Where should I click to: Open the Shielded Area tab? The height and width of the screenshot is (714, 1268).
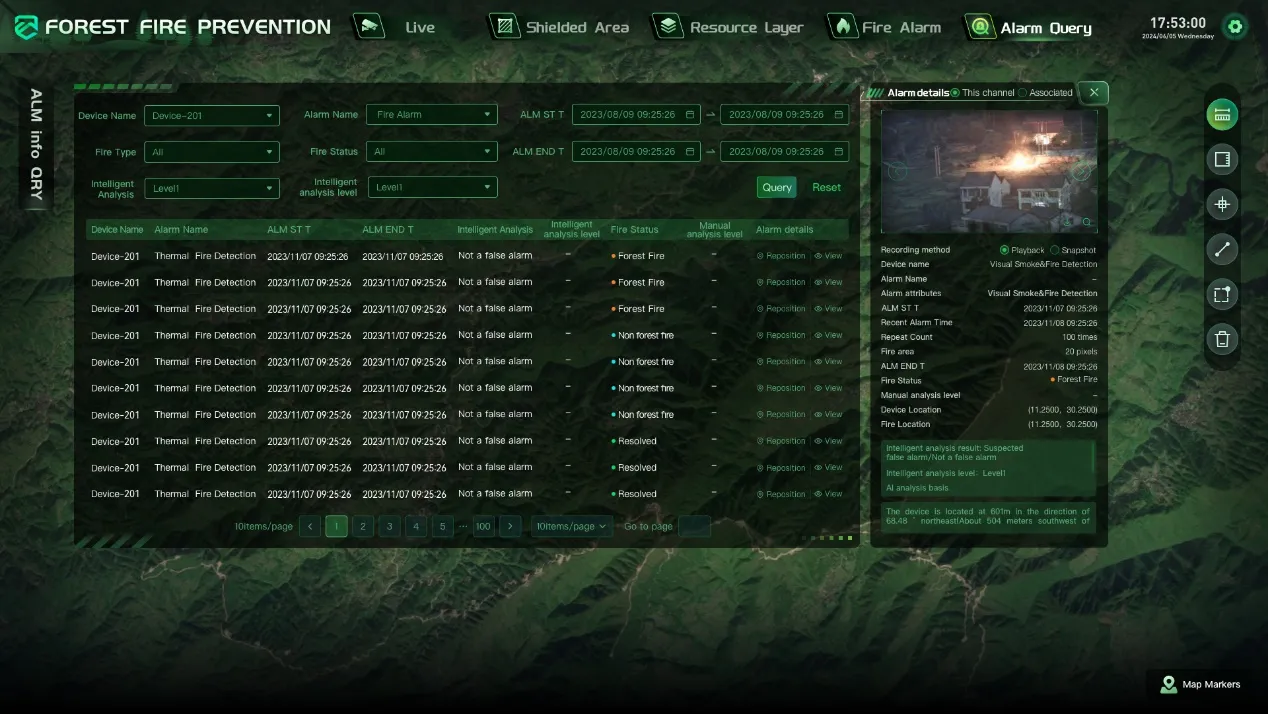pos(562,27)
